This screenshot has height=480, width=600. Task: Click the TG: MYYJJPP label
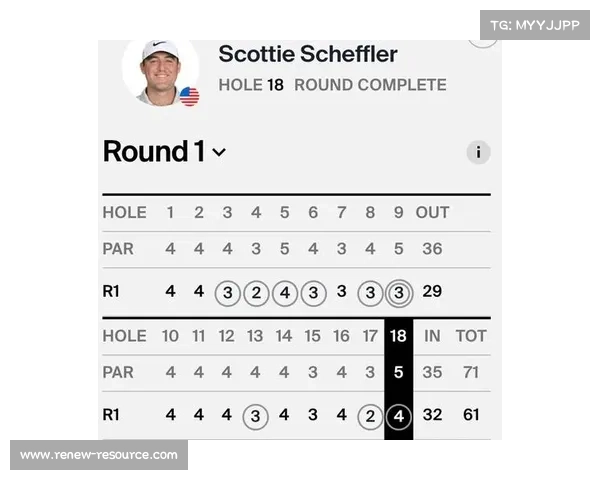coord(535,25)
